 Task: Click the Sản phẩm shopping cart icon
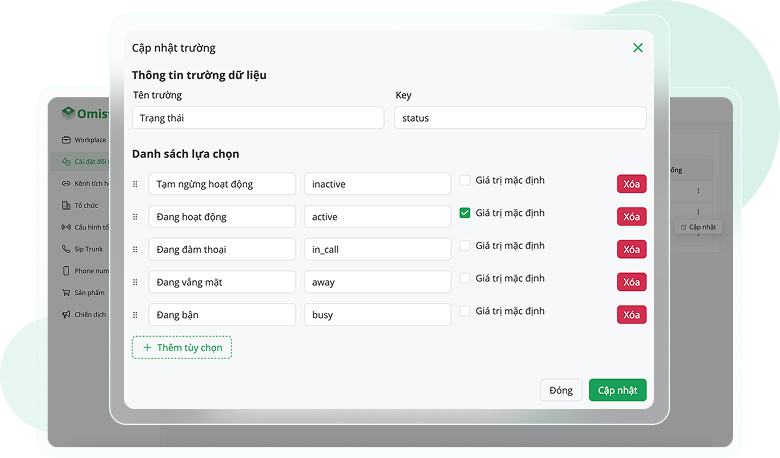click(66, 293)
